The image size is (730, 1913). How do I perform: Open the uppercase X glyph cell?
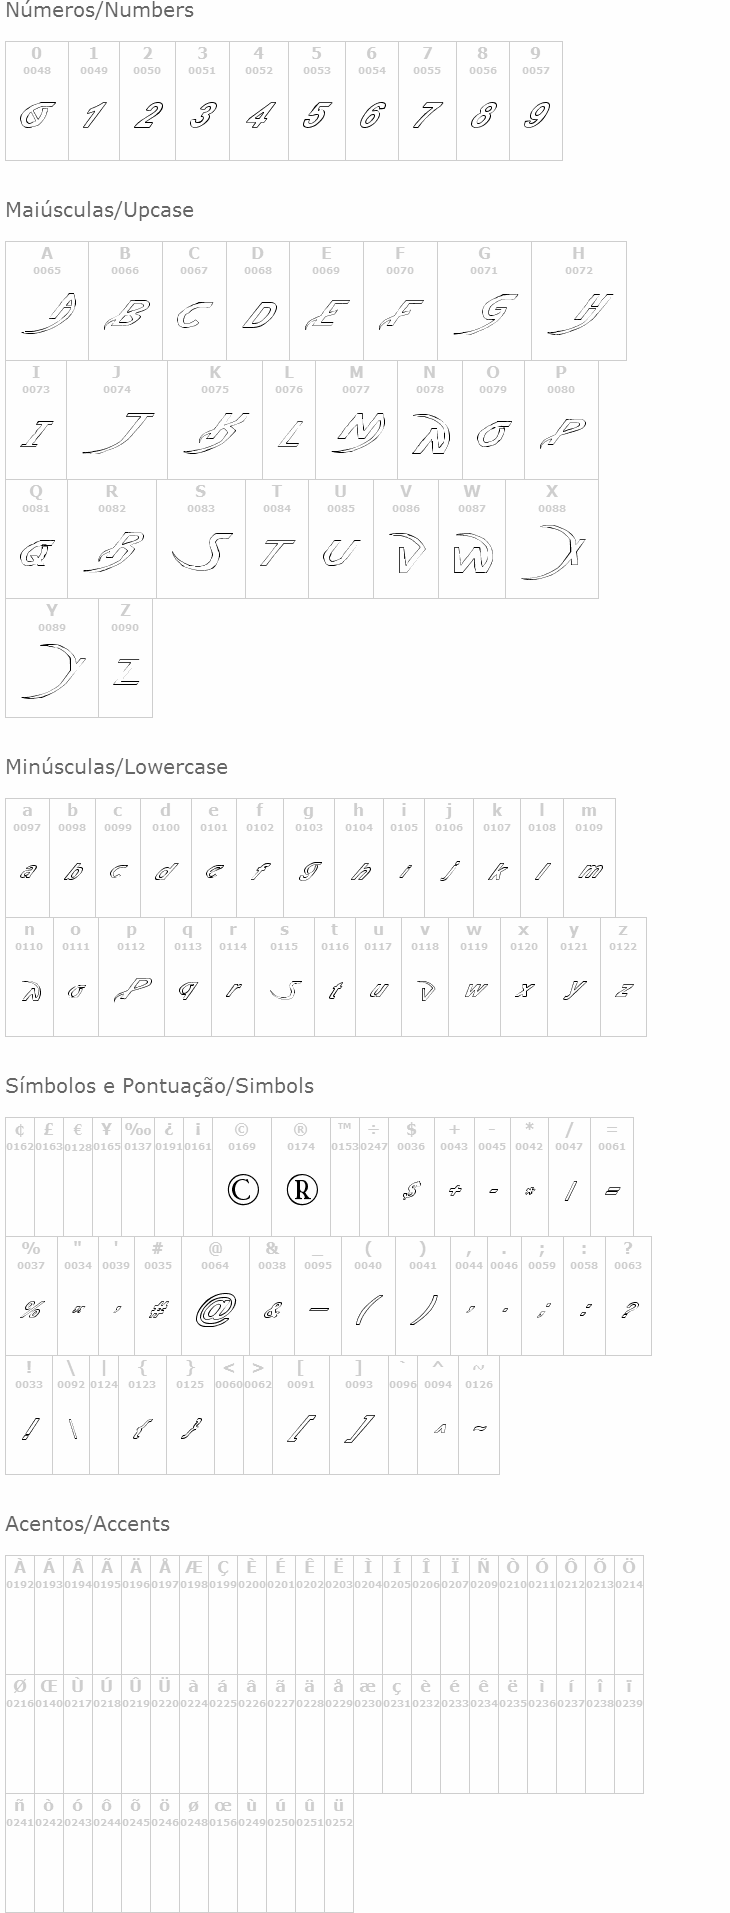552,540
